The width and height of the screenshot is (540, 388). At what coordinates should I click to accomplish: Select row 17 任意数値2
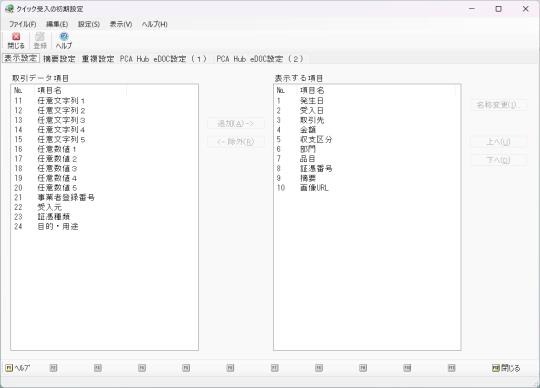tap(104, 159)
